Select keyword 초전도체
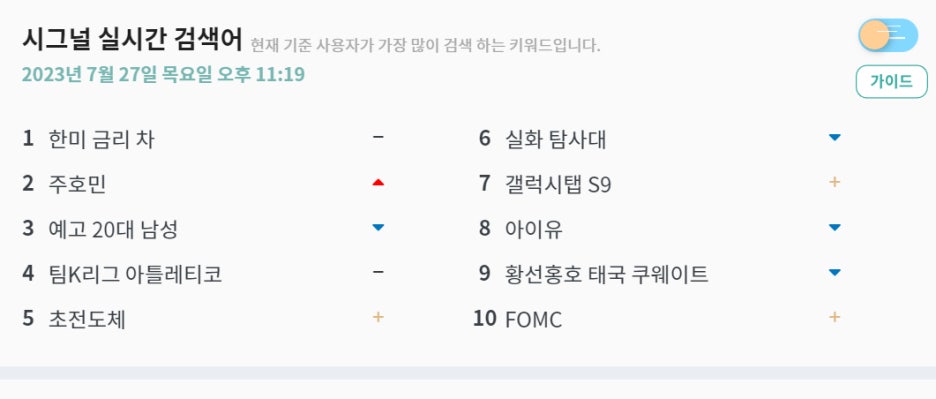This screenshot has height=399, width=936. coord(87,320)
